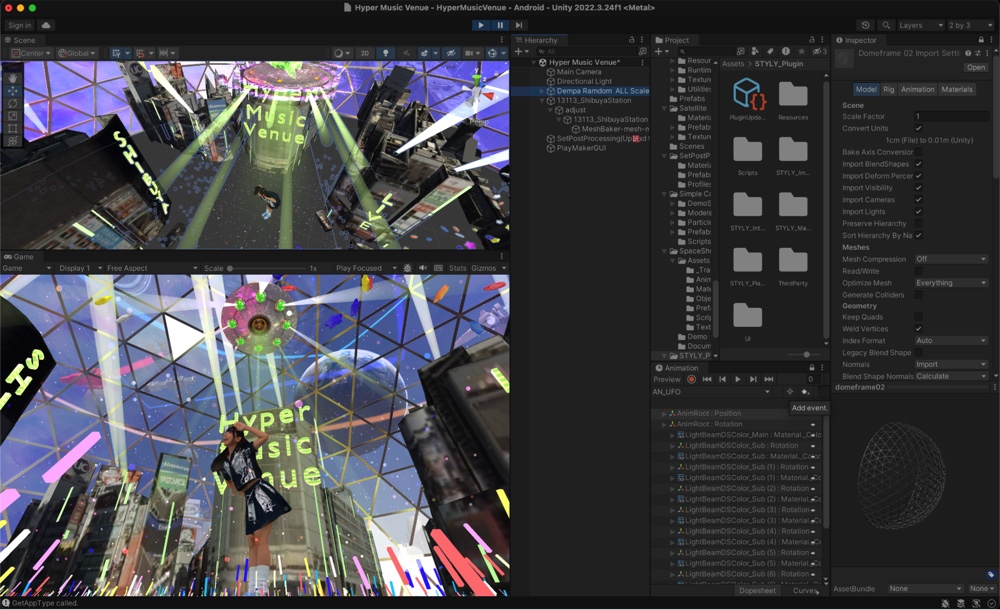Switch to the Rig tab
Viewport: 1000px width, 610px height.
pos(888,89)
